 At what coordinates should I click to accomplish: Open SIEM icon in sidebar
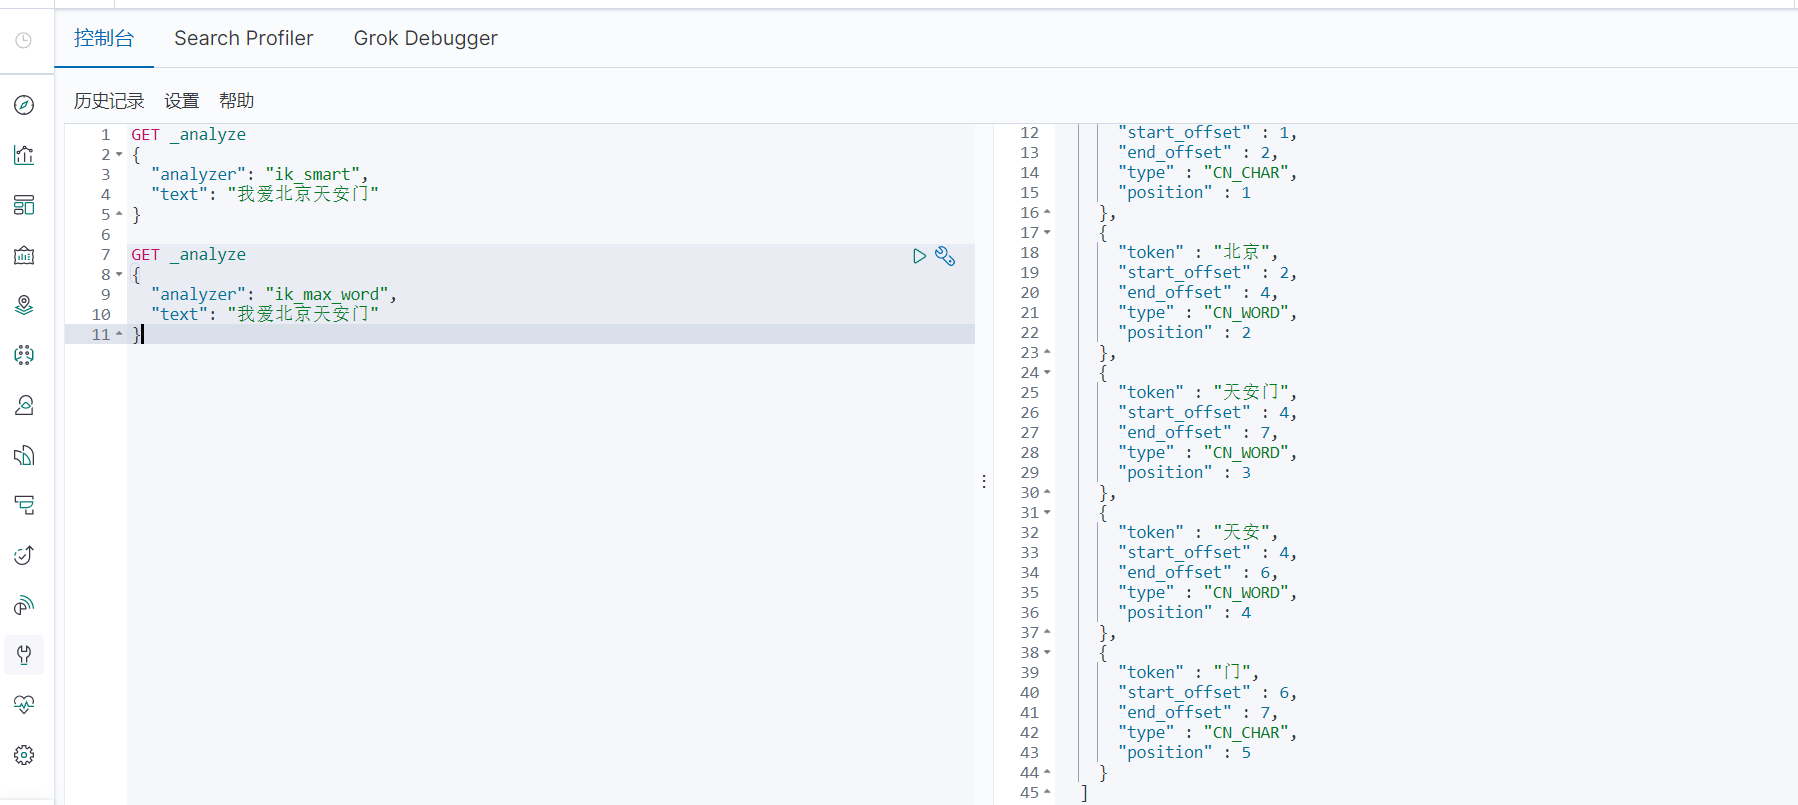pyautogui.click(x=24, y=605)
